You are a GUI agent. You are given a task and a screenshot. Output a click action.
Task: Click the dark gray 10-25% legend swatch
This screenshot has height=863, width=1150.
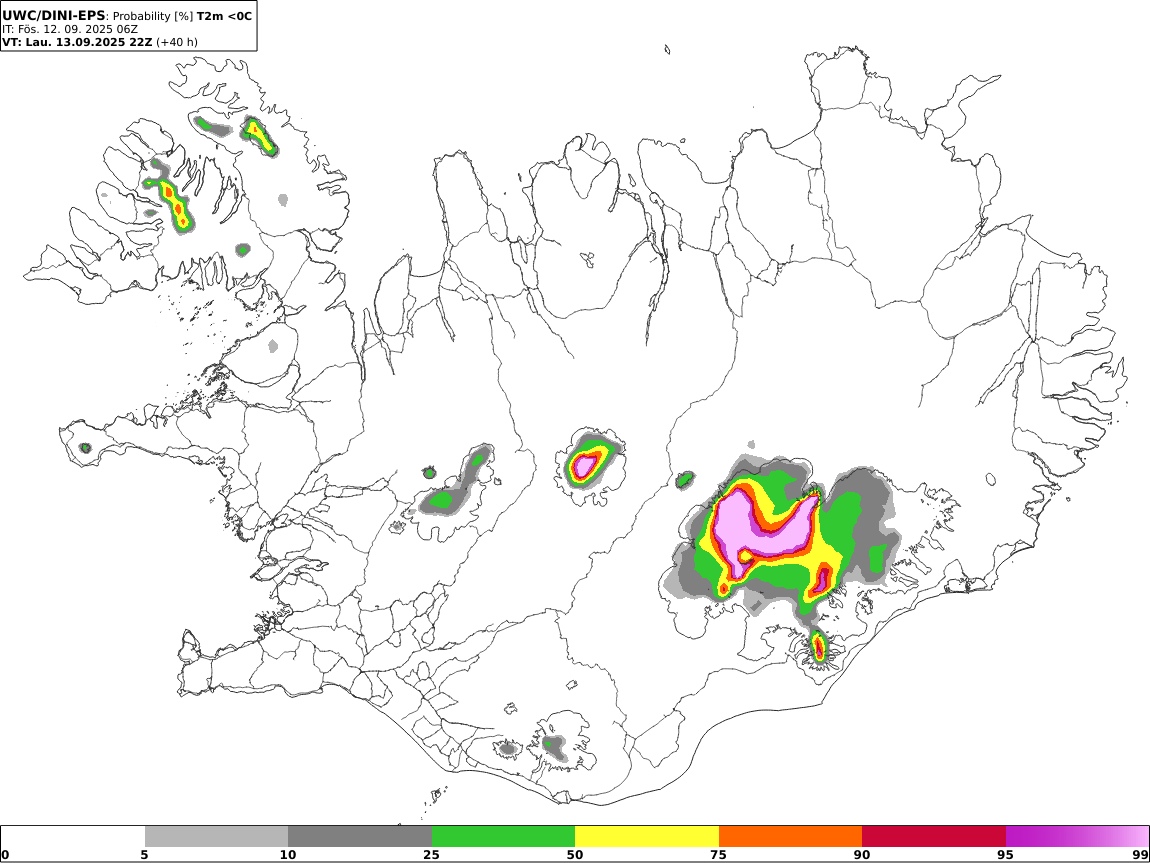(x=360, y=837)
